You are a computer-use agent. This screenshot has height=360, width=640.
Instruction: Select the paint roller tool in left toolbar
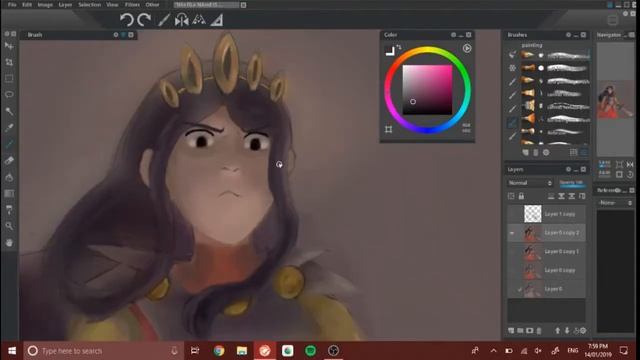[9, 210]
